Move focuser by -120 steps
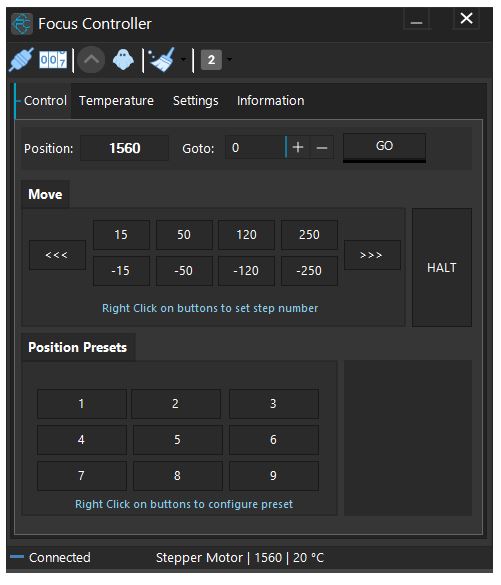The image size is (501, 585). (x=246, y=271)
